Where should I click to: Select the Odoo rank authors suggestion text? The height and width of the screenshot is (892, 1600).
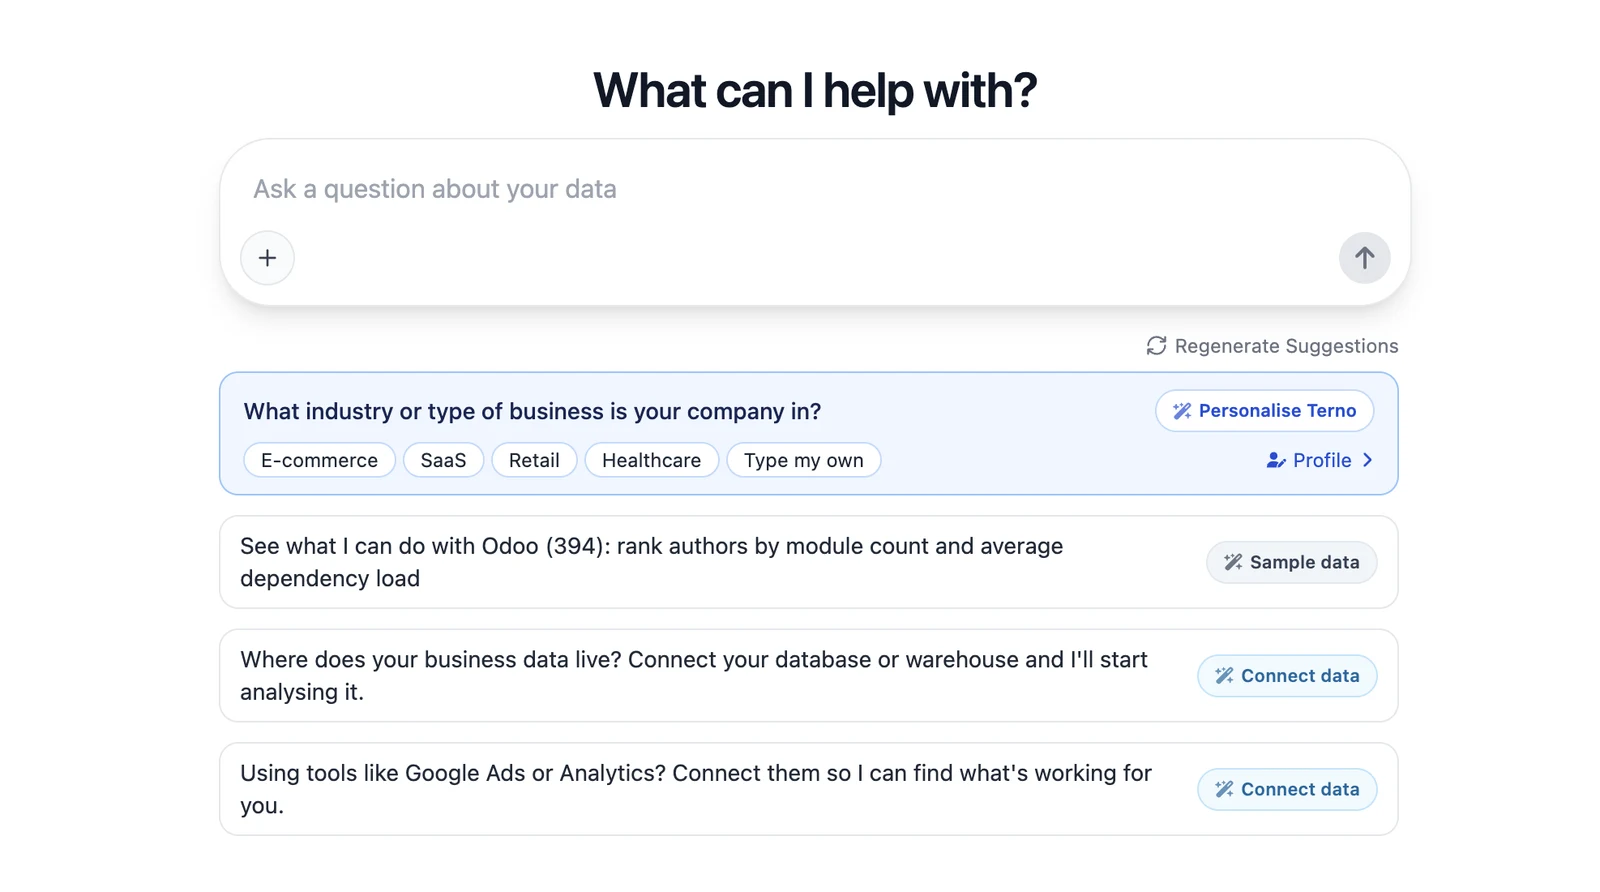pyautogui.click(x=651, y=562)
